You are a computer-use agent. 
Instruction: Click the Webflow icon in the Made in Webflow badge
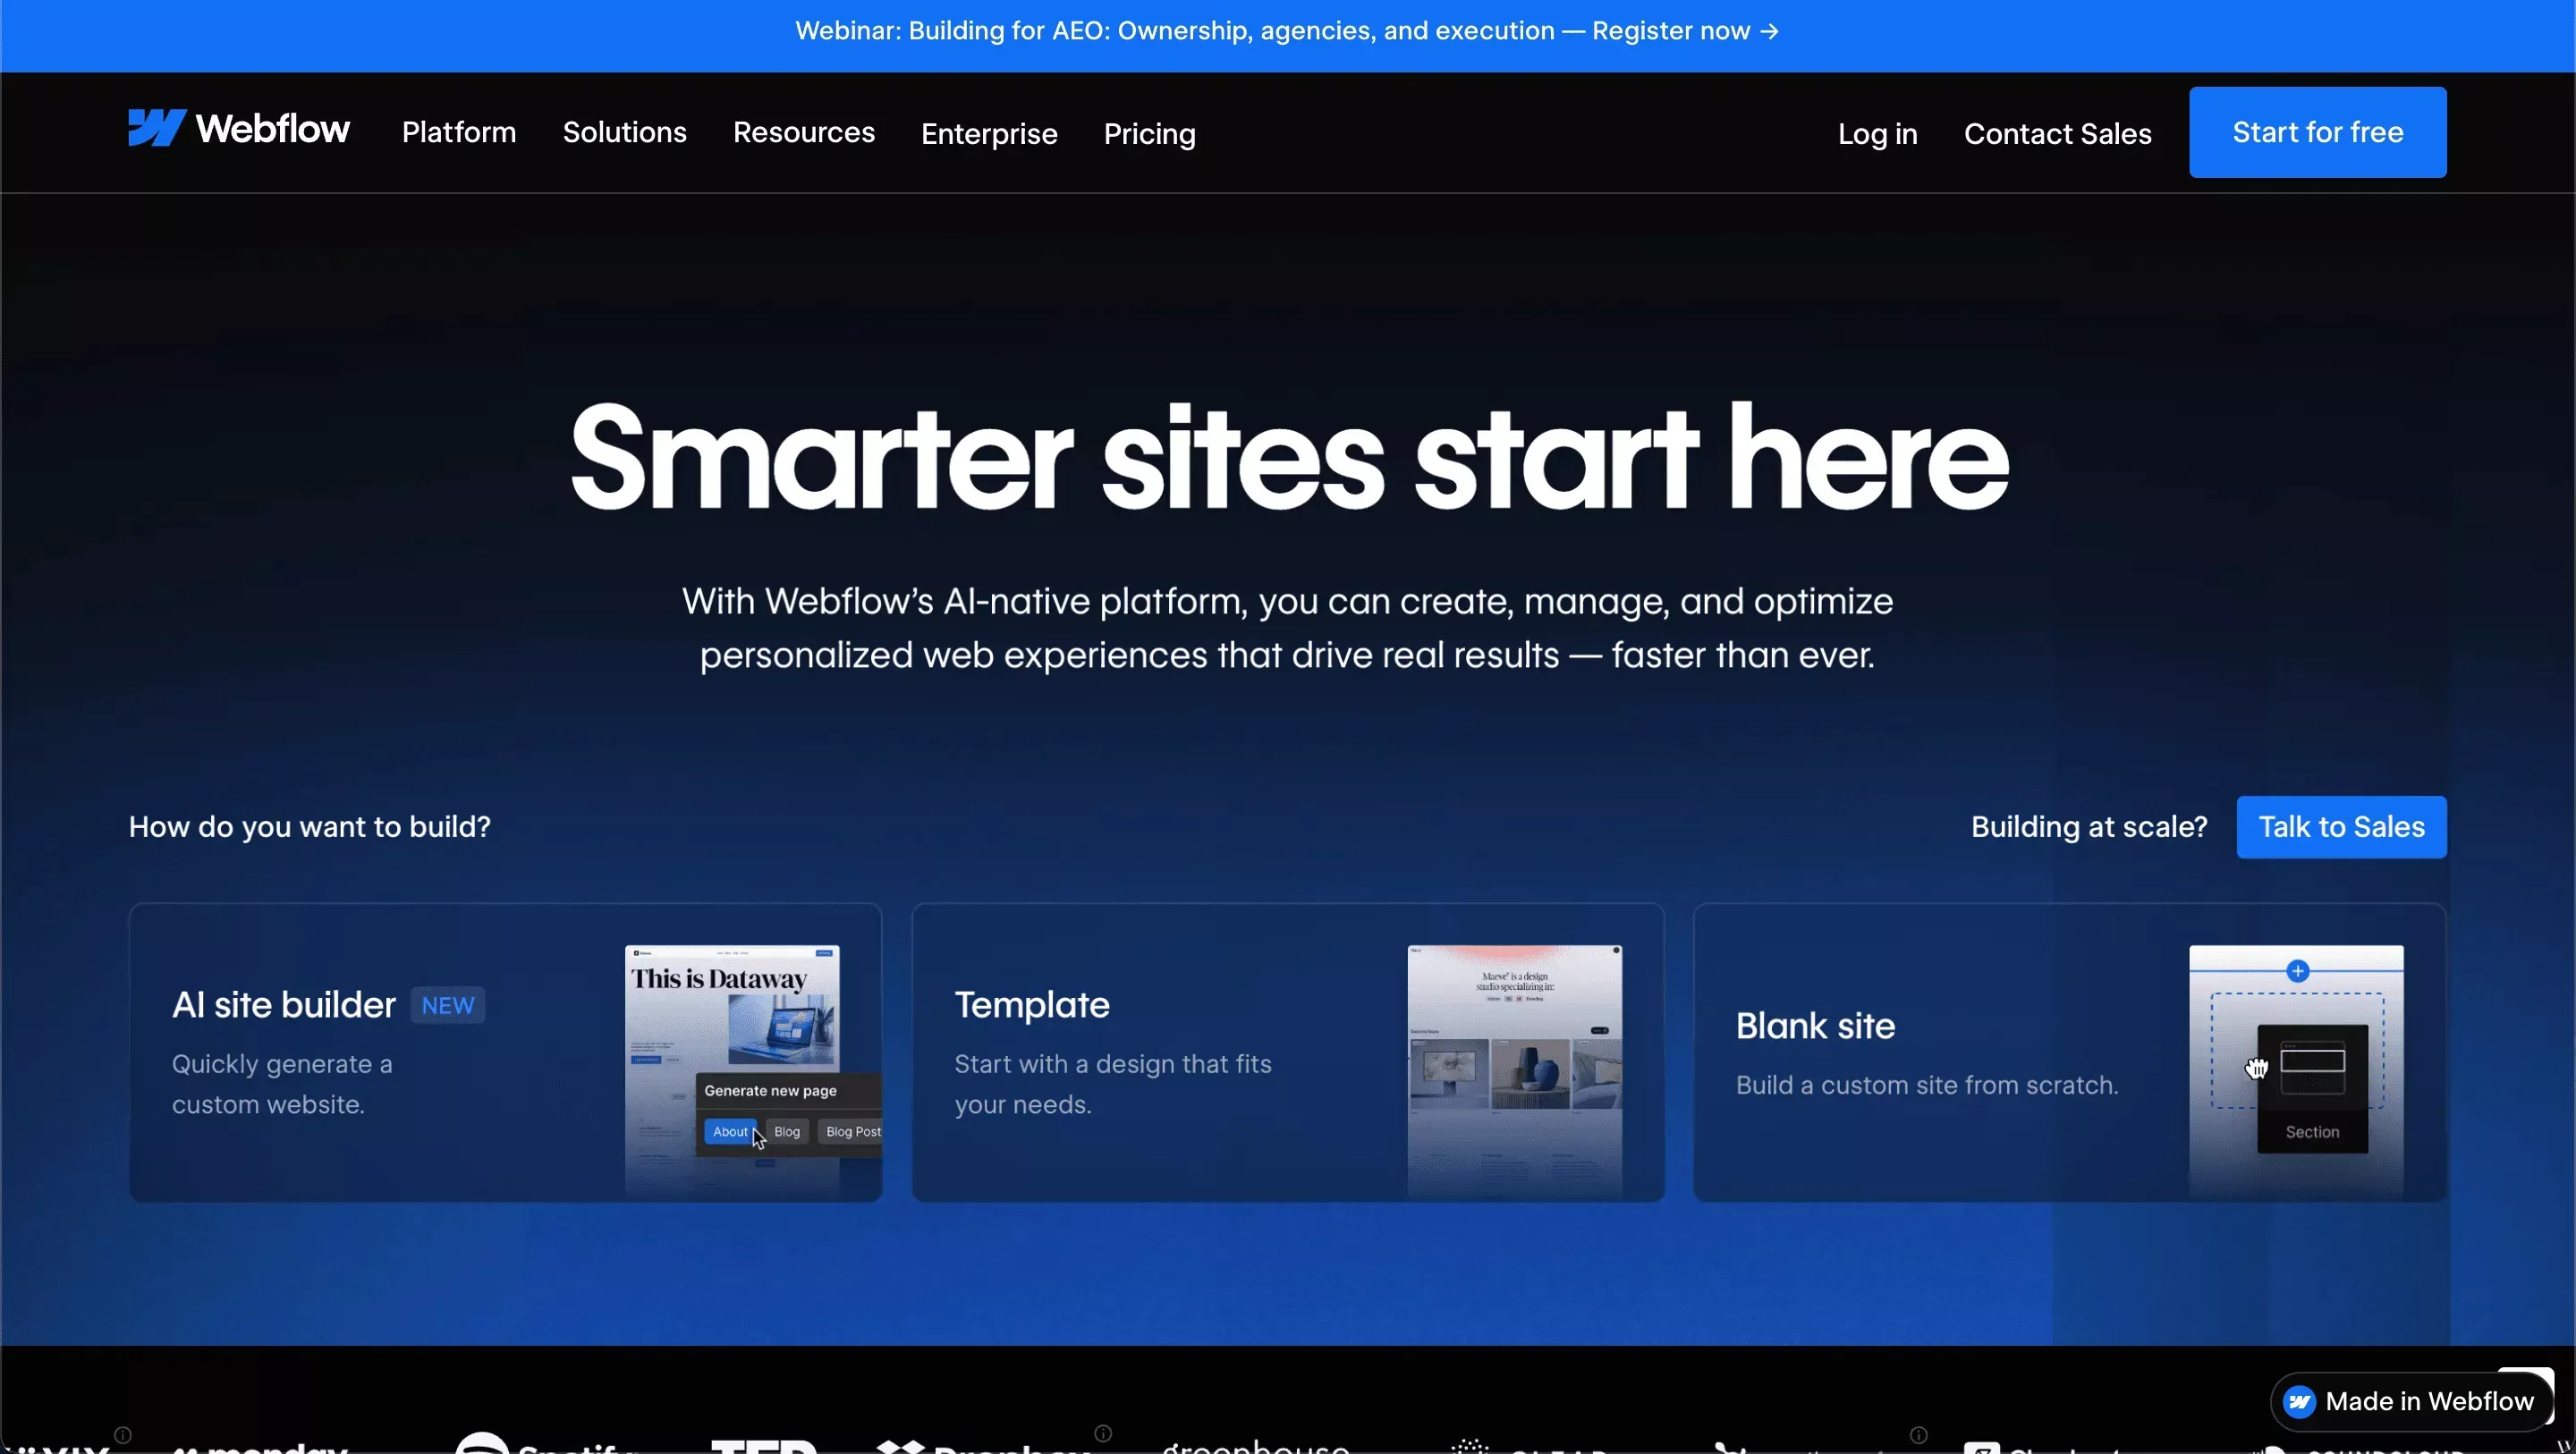point(2300,1402)
